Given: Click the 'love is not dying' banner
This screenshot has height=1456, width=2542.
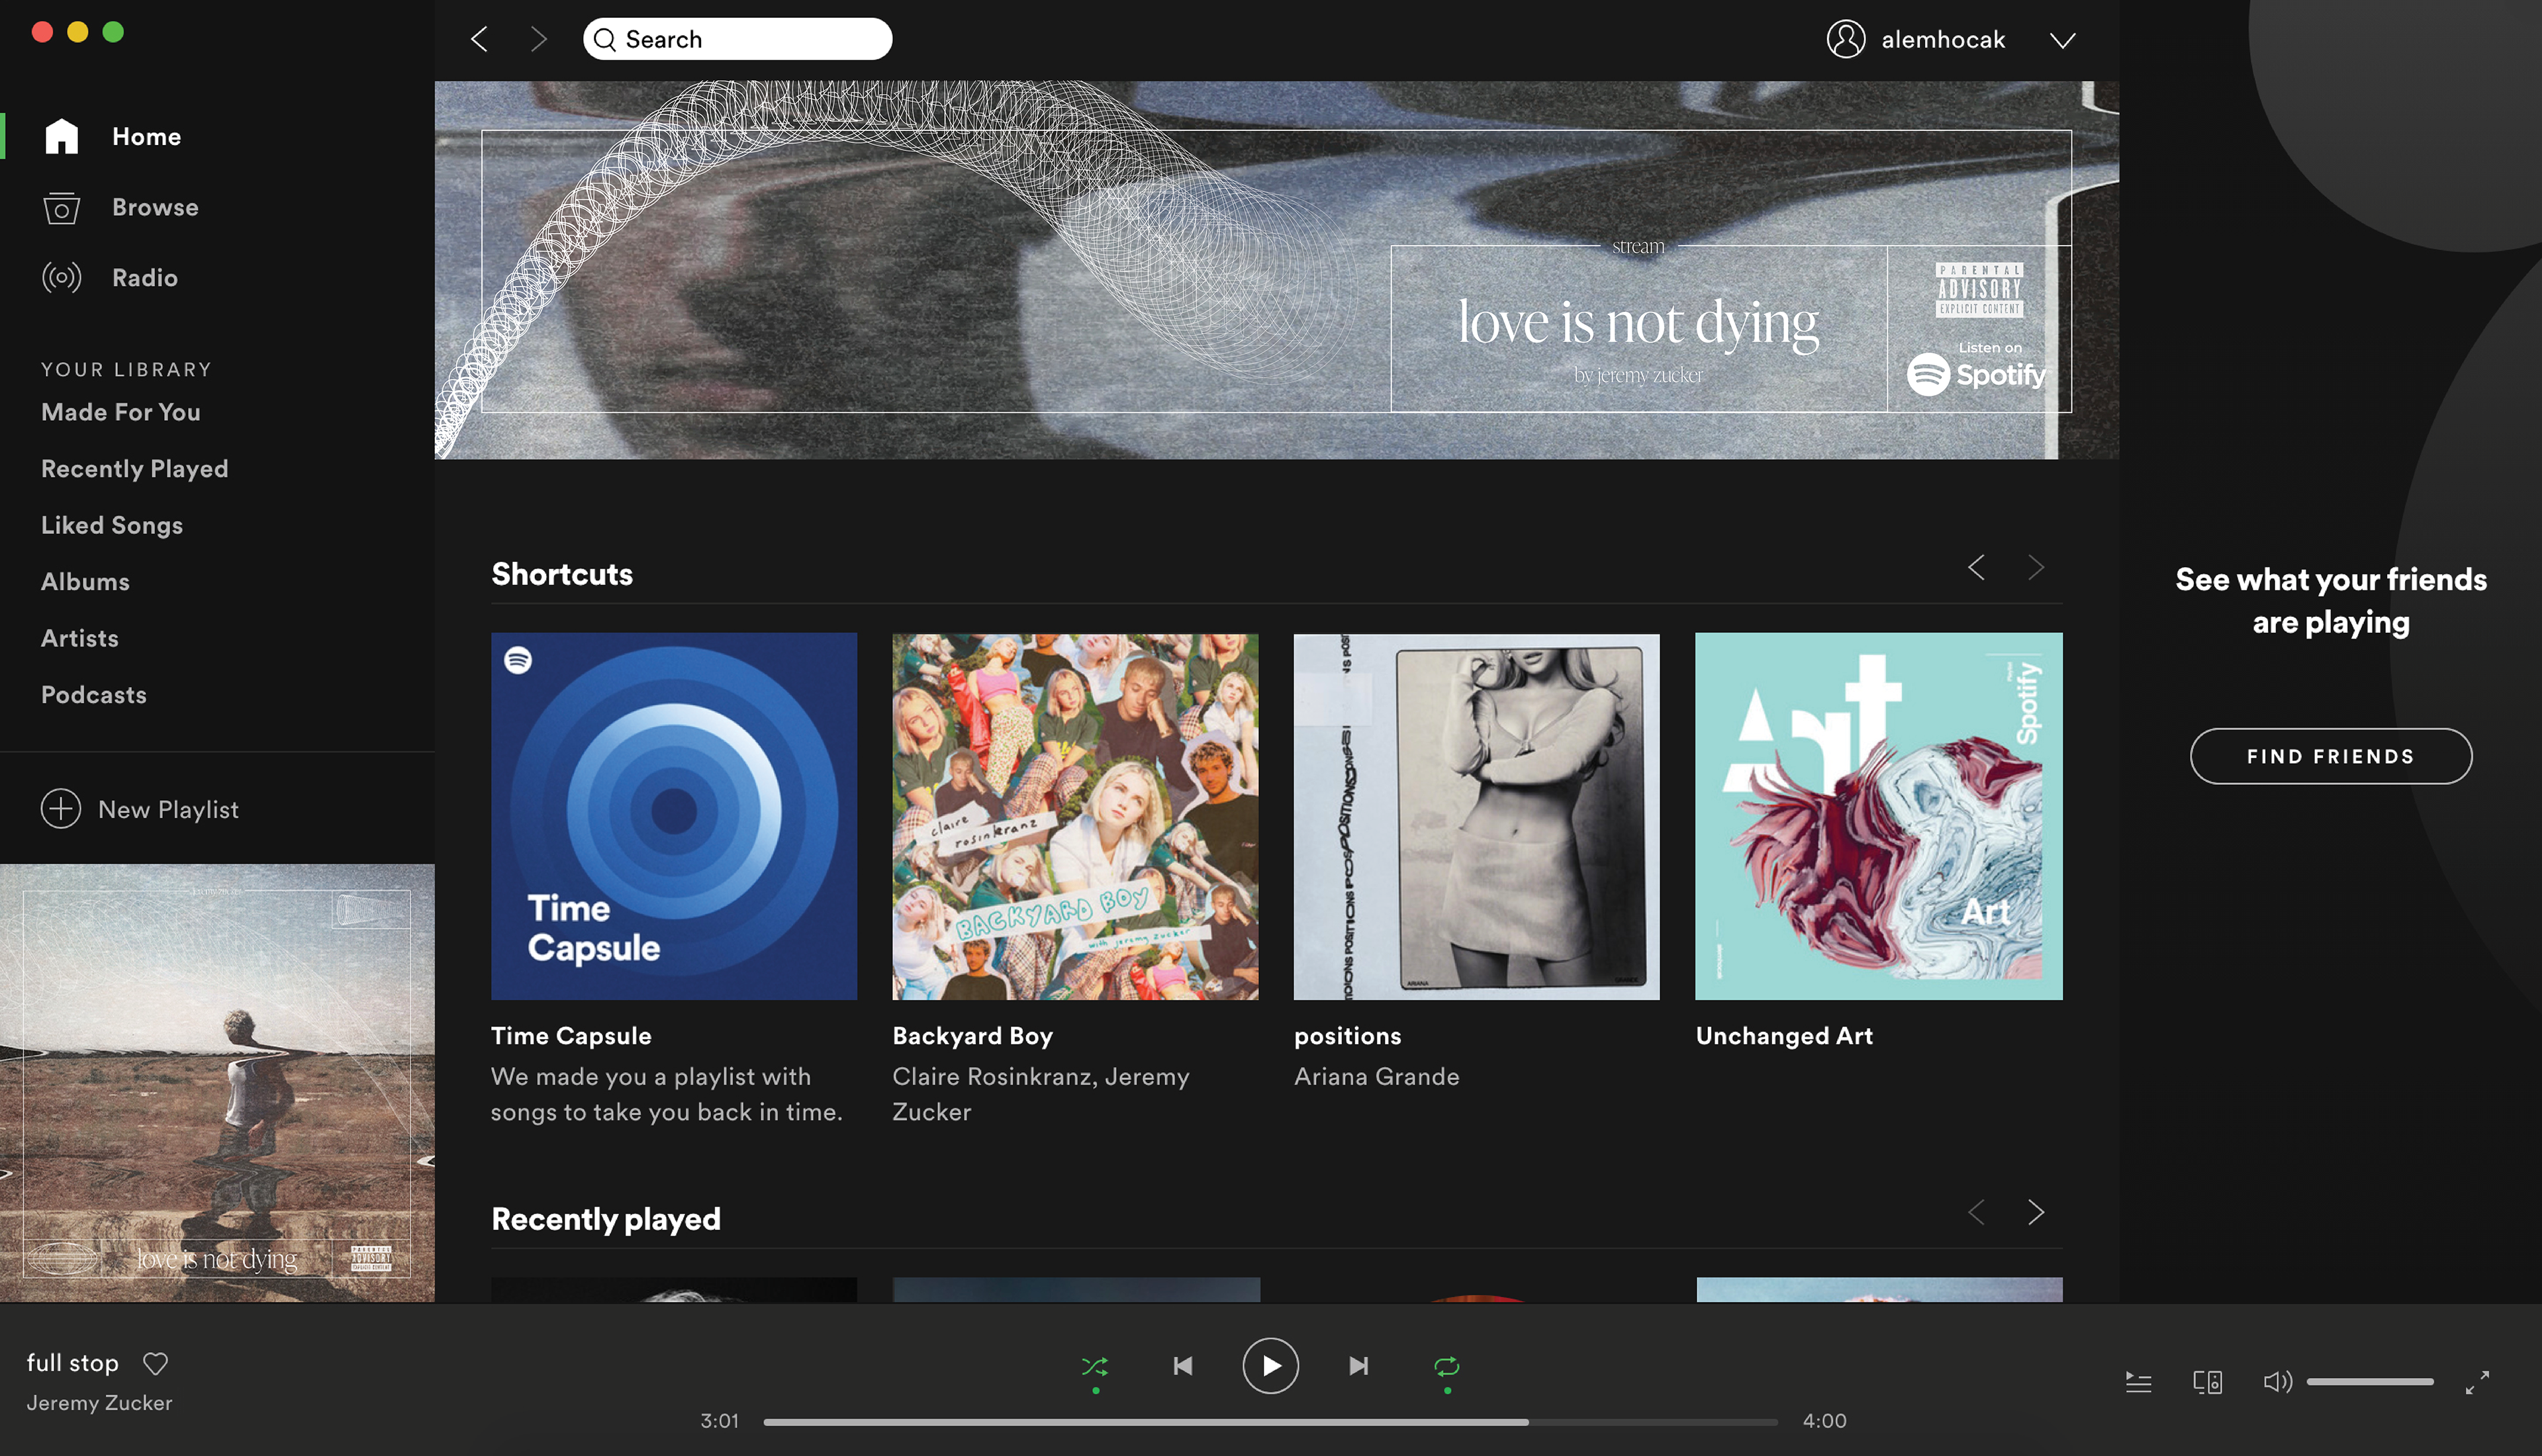Looking at the screenshot, I should (1276, 270).
